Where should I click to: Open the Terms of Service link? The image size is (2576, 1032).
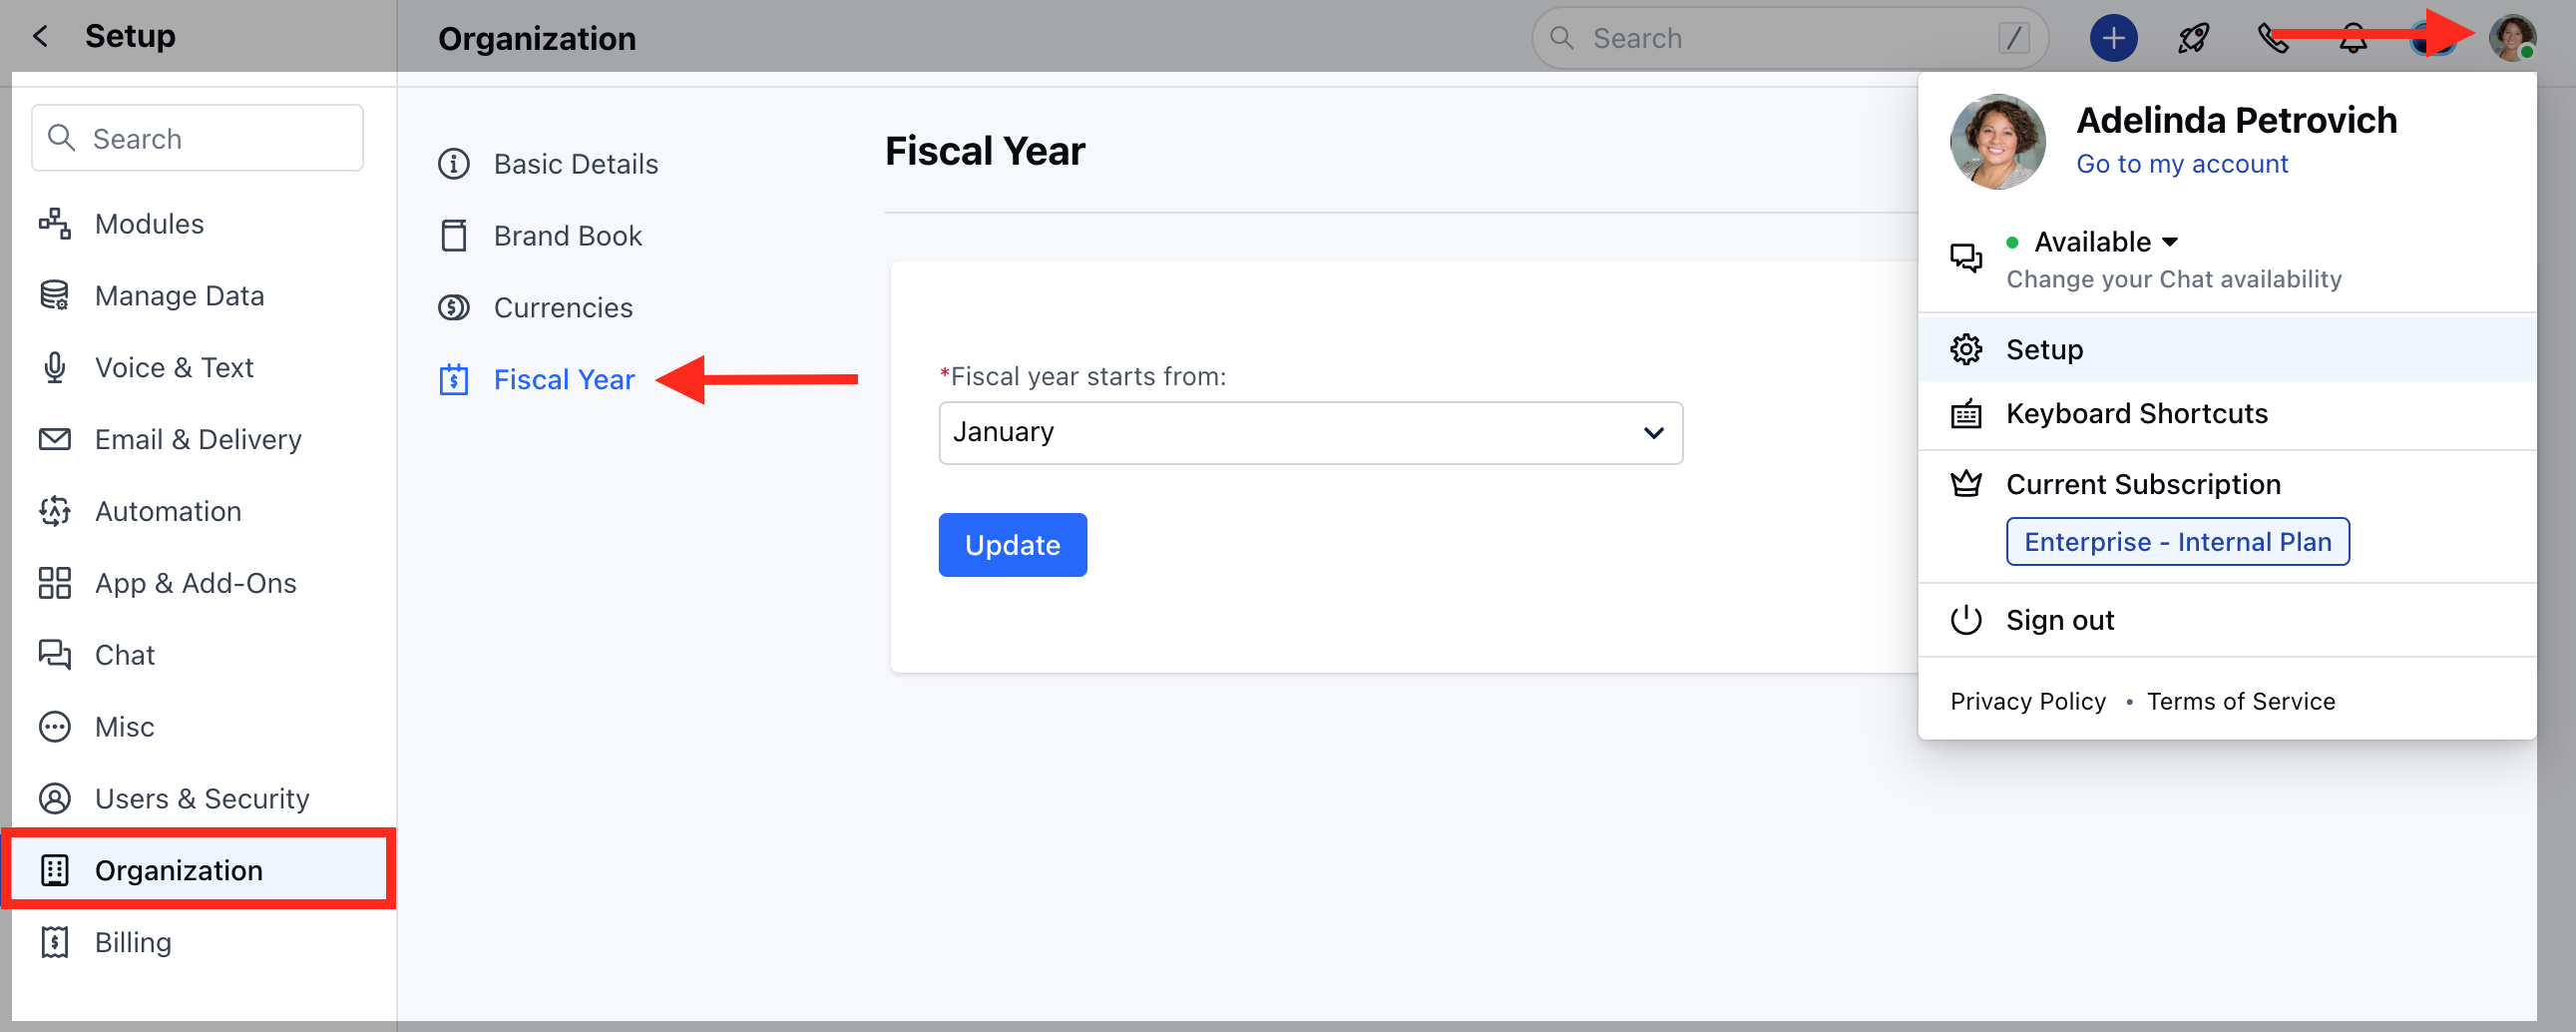pos(2240,701)
